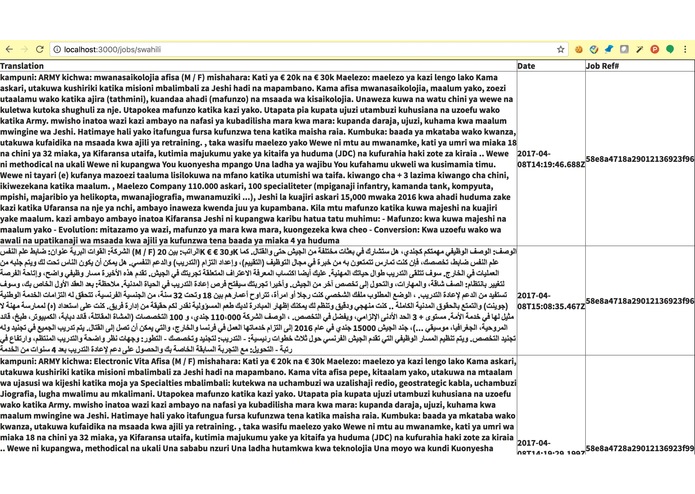Viewport: 695px width, 494px height.
Task: Select date 2017-04-08T15:08:35.467Z cell
Action: pos(551,301)
